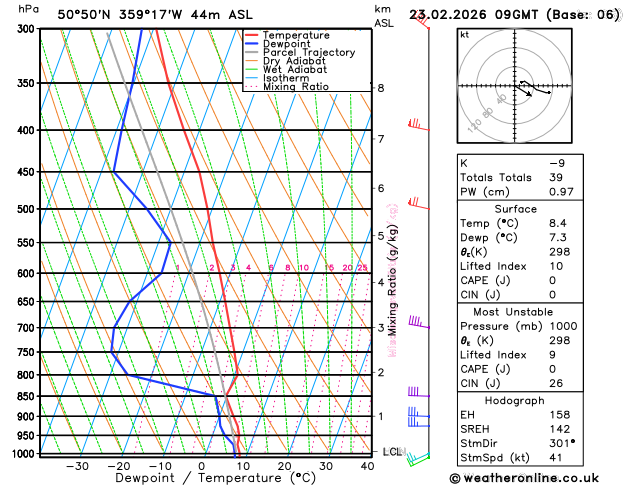
Task: Click the surface Lifted Index value 10
Action: pos(556,266)
